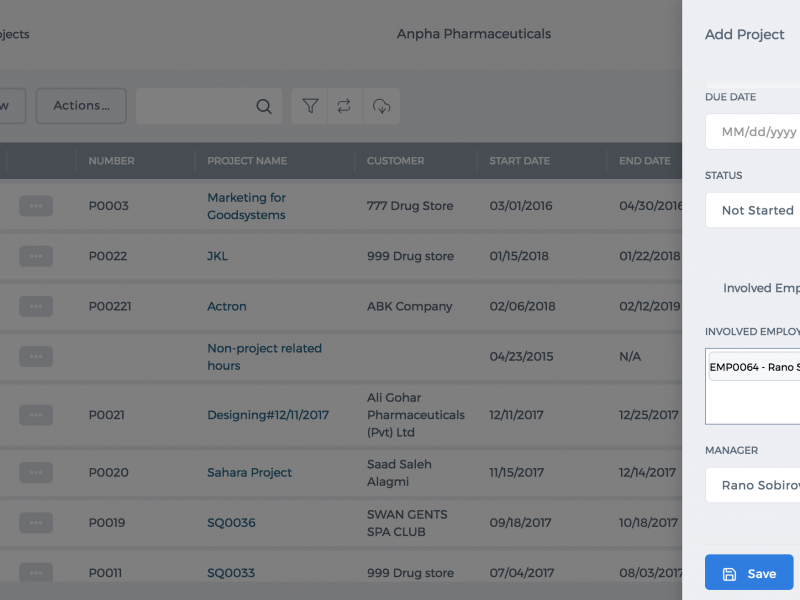800x600 pixels.
Task: Click start date 03/01/2016
Action: tap(521, 206)
